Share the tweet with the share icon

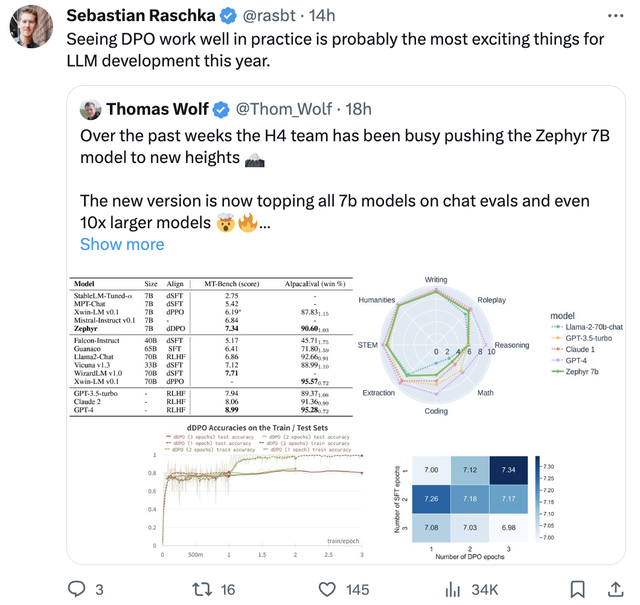(x=612, y=589)
